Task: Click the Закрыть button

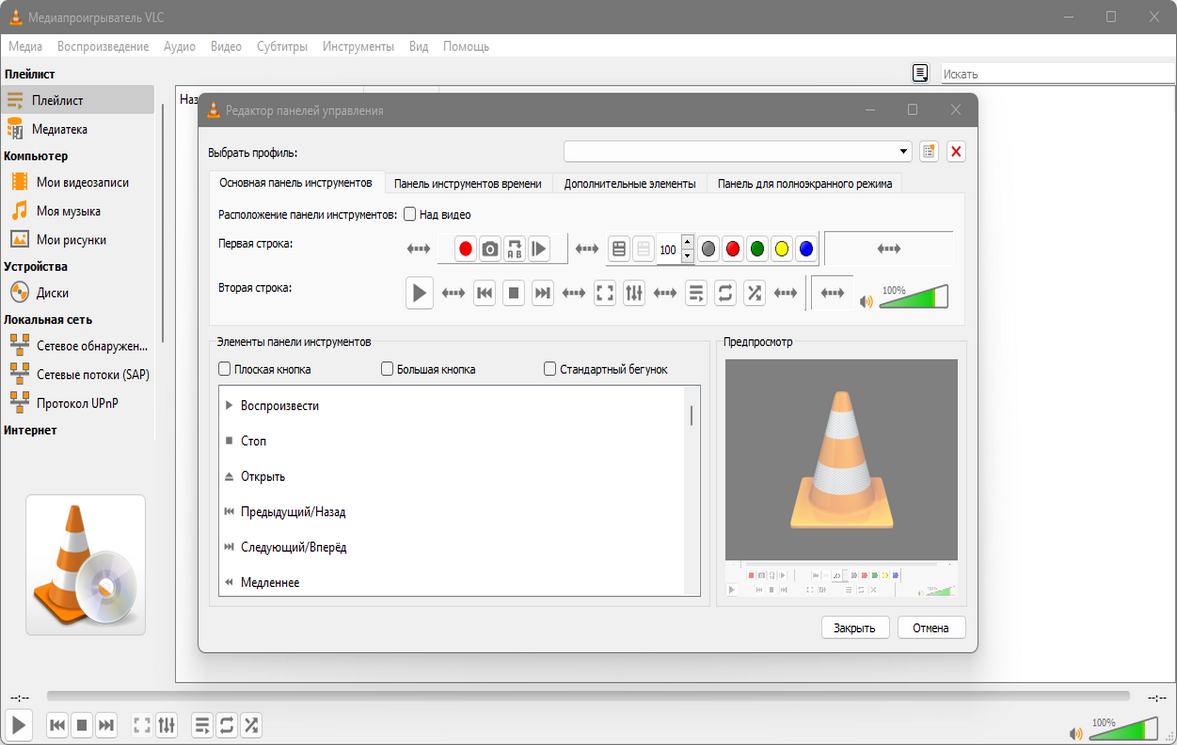Action: coord(855,628)
